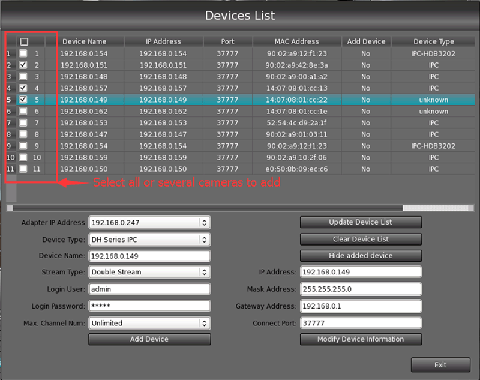Check the box for row 9 device

point(23,146)
